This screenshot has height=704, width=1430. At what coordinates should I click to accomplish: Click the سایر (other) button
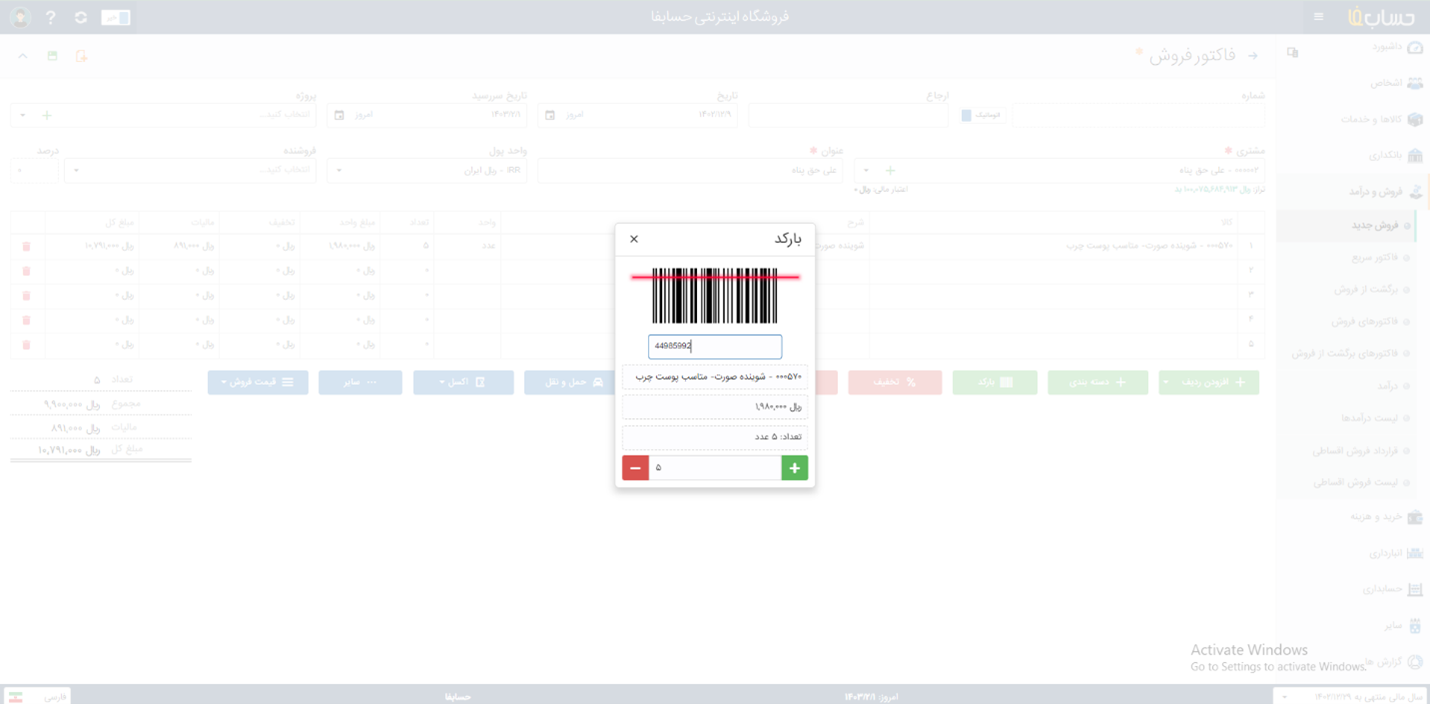(360, 382)
